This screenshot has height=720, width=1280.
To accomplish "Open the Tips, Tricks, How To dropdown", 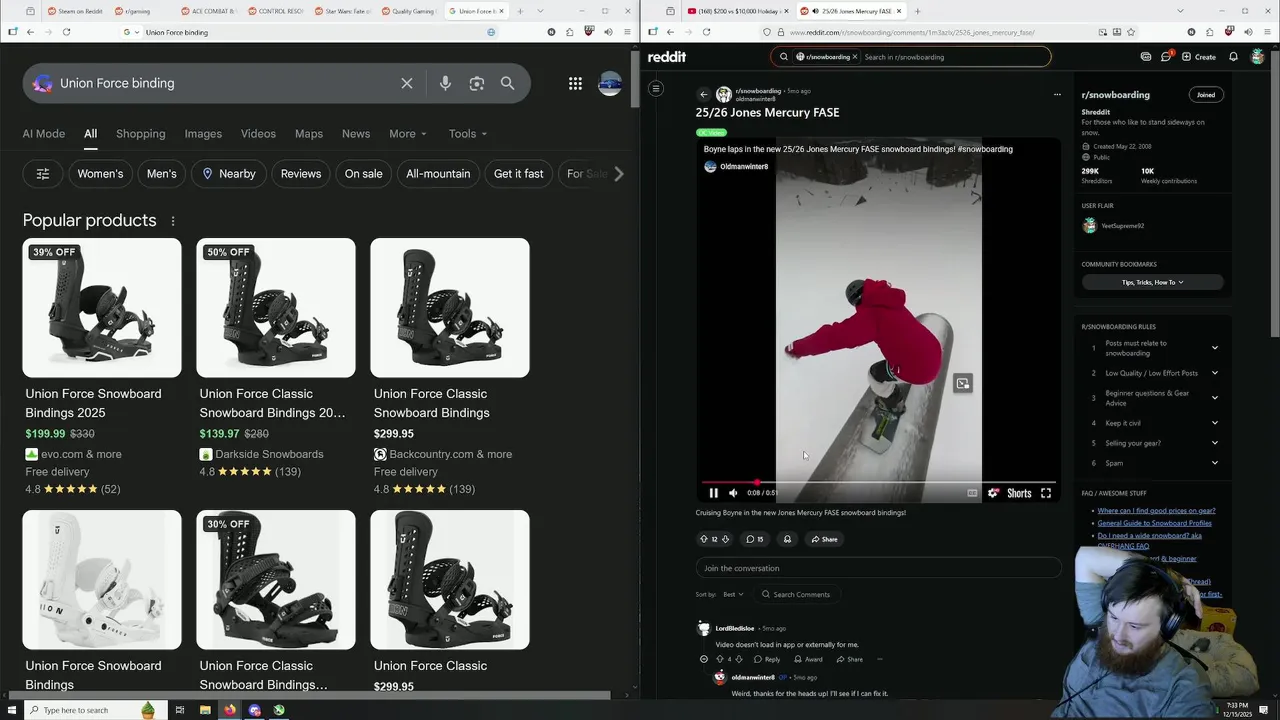I will tap(1152, 282).
